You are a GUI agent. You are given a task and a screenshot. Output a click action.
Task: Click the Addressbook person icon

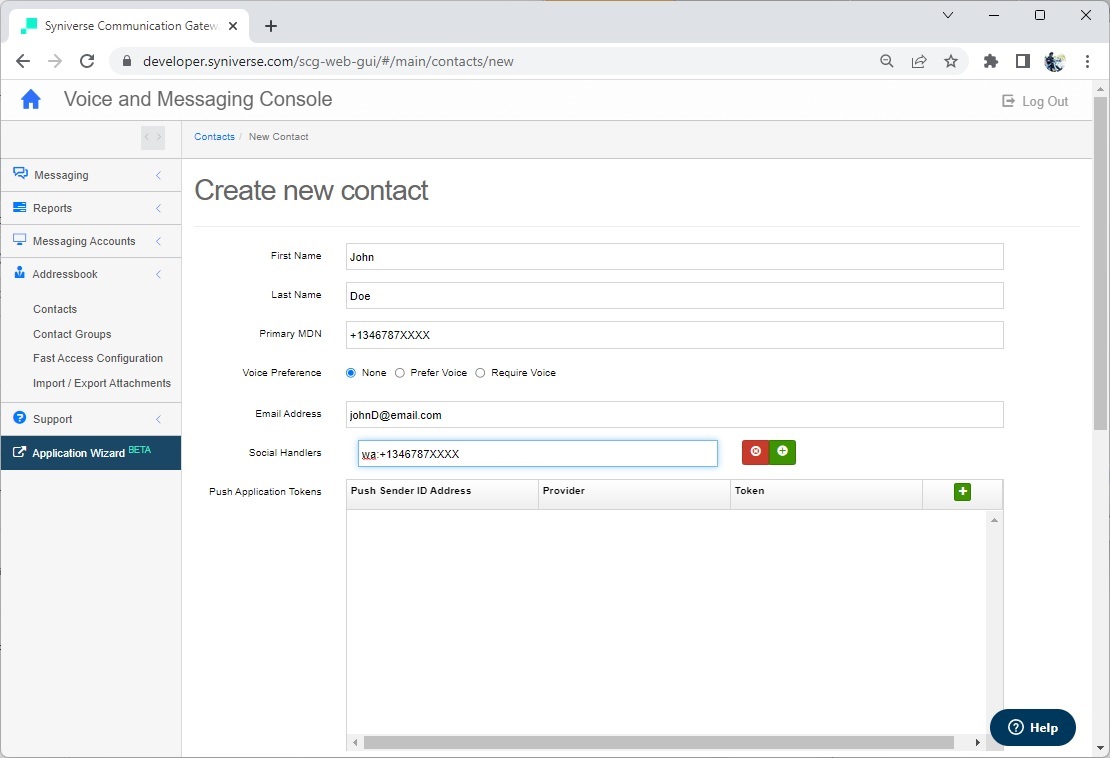(20, 272)
